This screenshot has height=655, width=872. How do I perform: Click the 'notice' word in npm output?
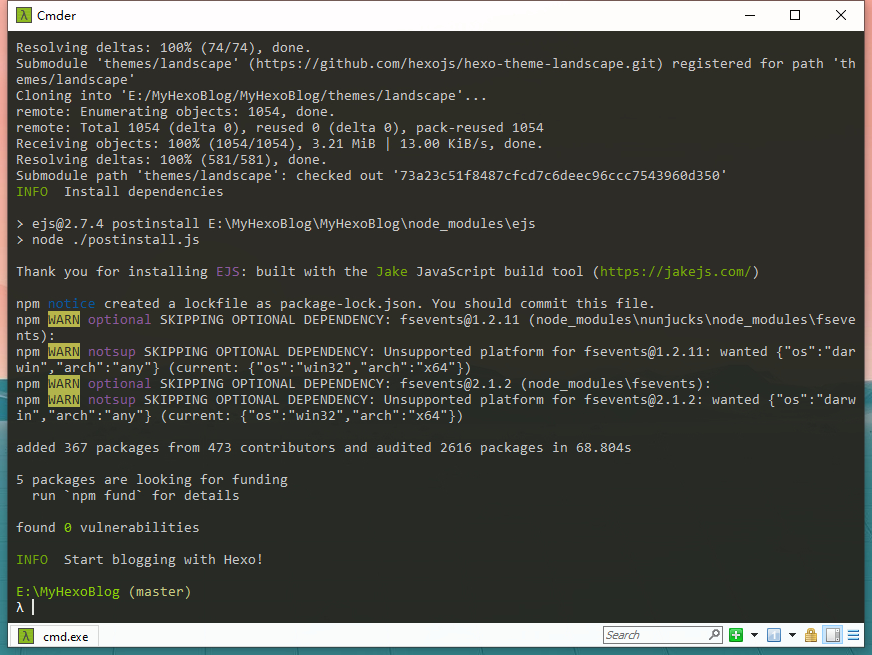71,304
